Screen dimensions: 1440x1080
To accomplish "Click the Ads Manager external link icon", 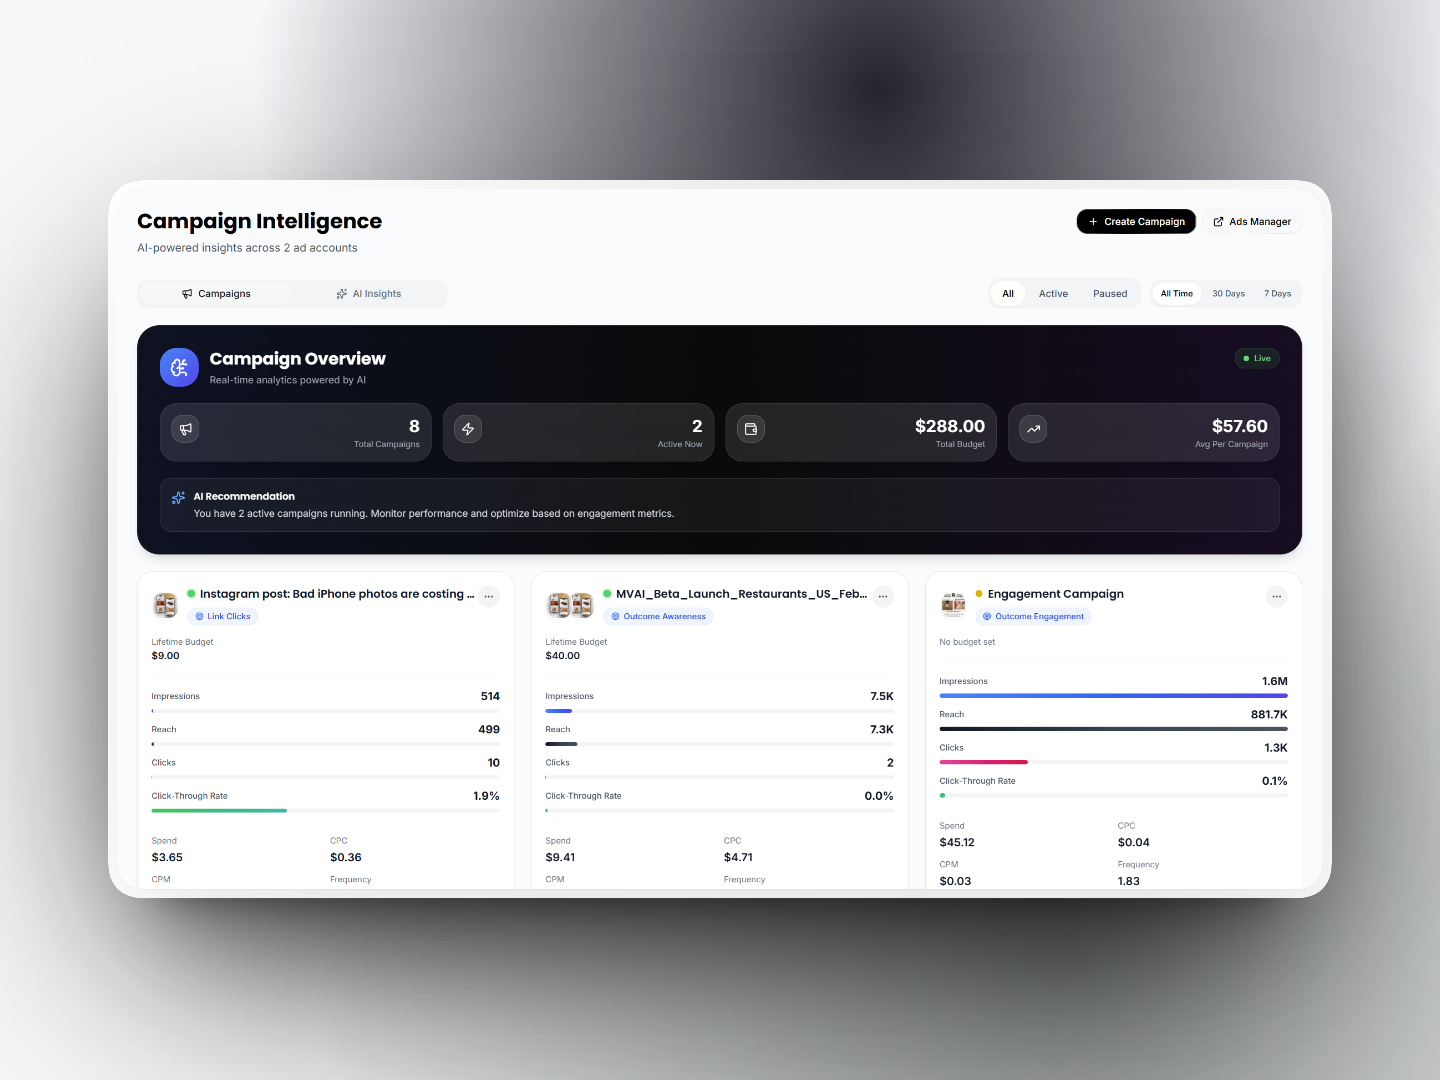I will coord(1218,221).
